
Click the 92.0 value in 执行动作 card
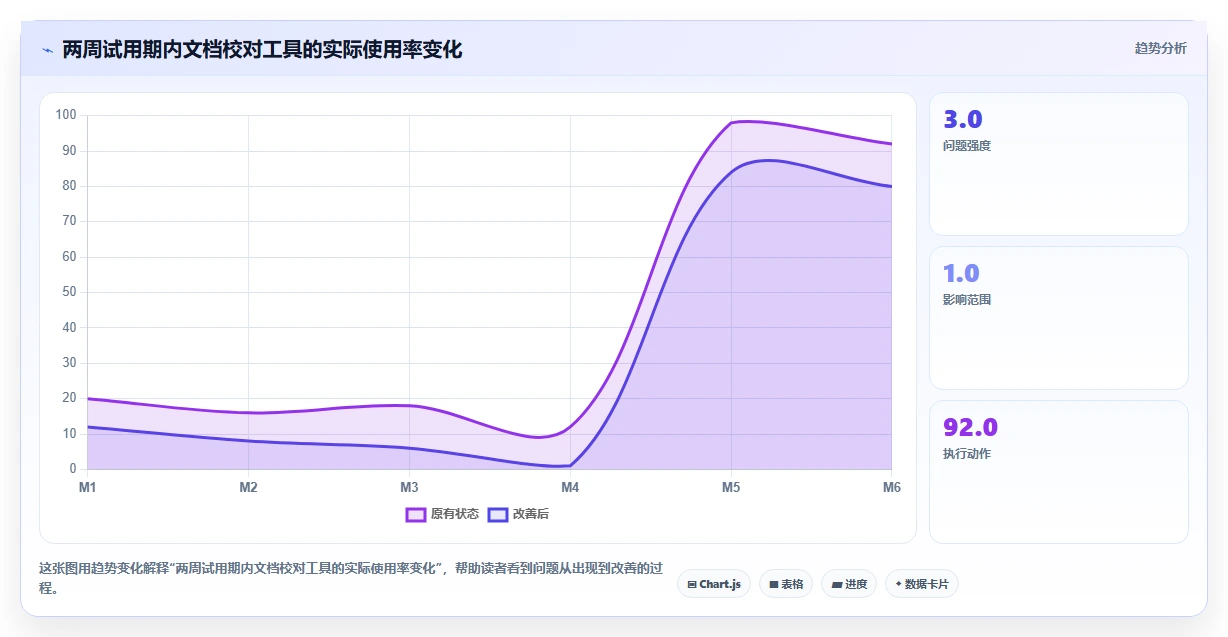[x=970, y=427]
